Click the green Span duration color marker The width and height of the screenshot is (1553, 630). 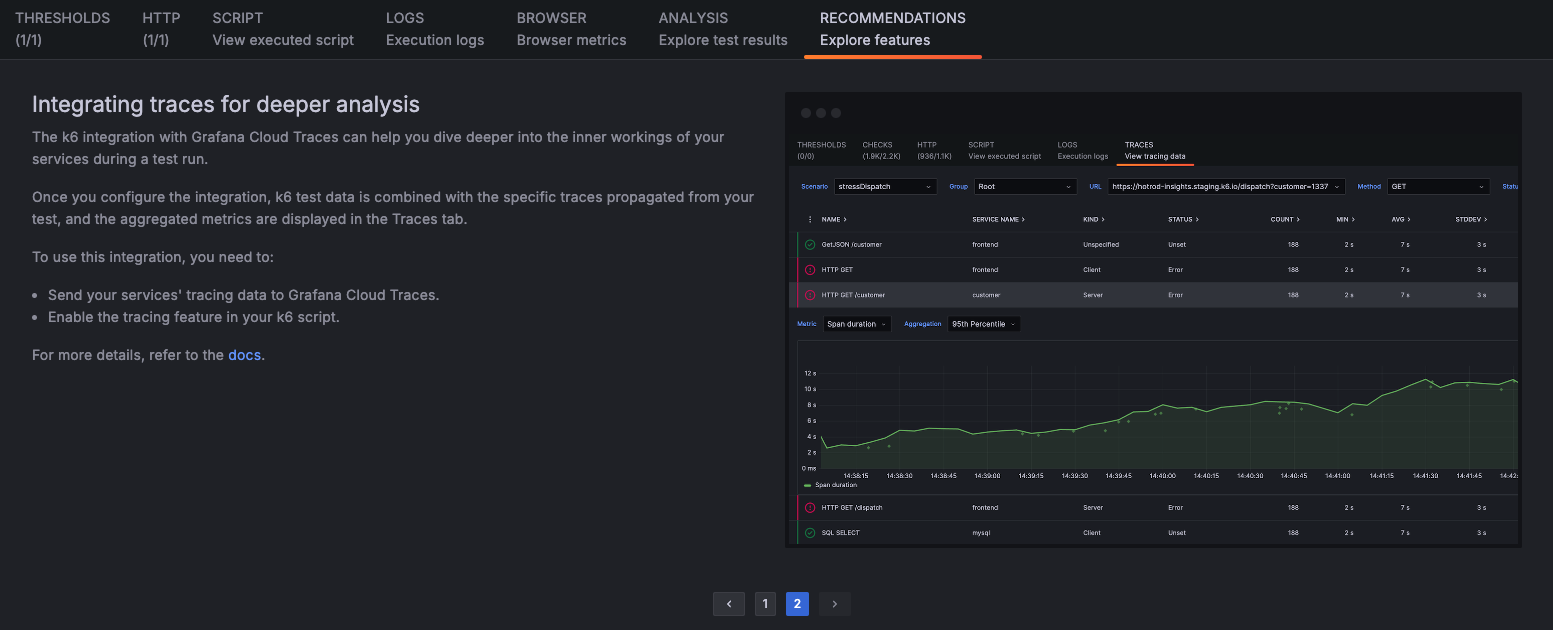(806, 484)
